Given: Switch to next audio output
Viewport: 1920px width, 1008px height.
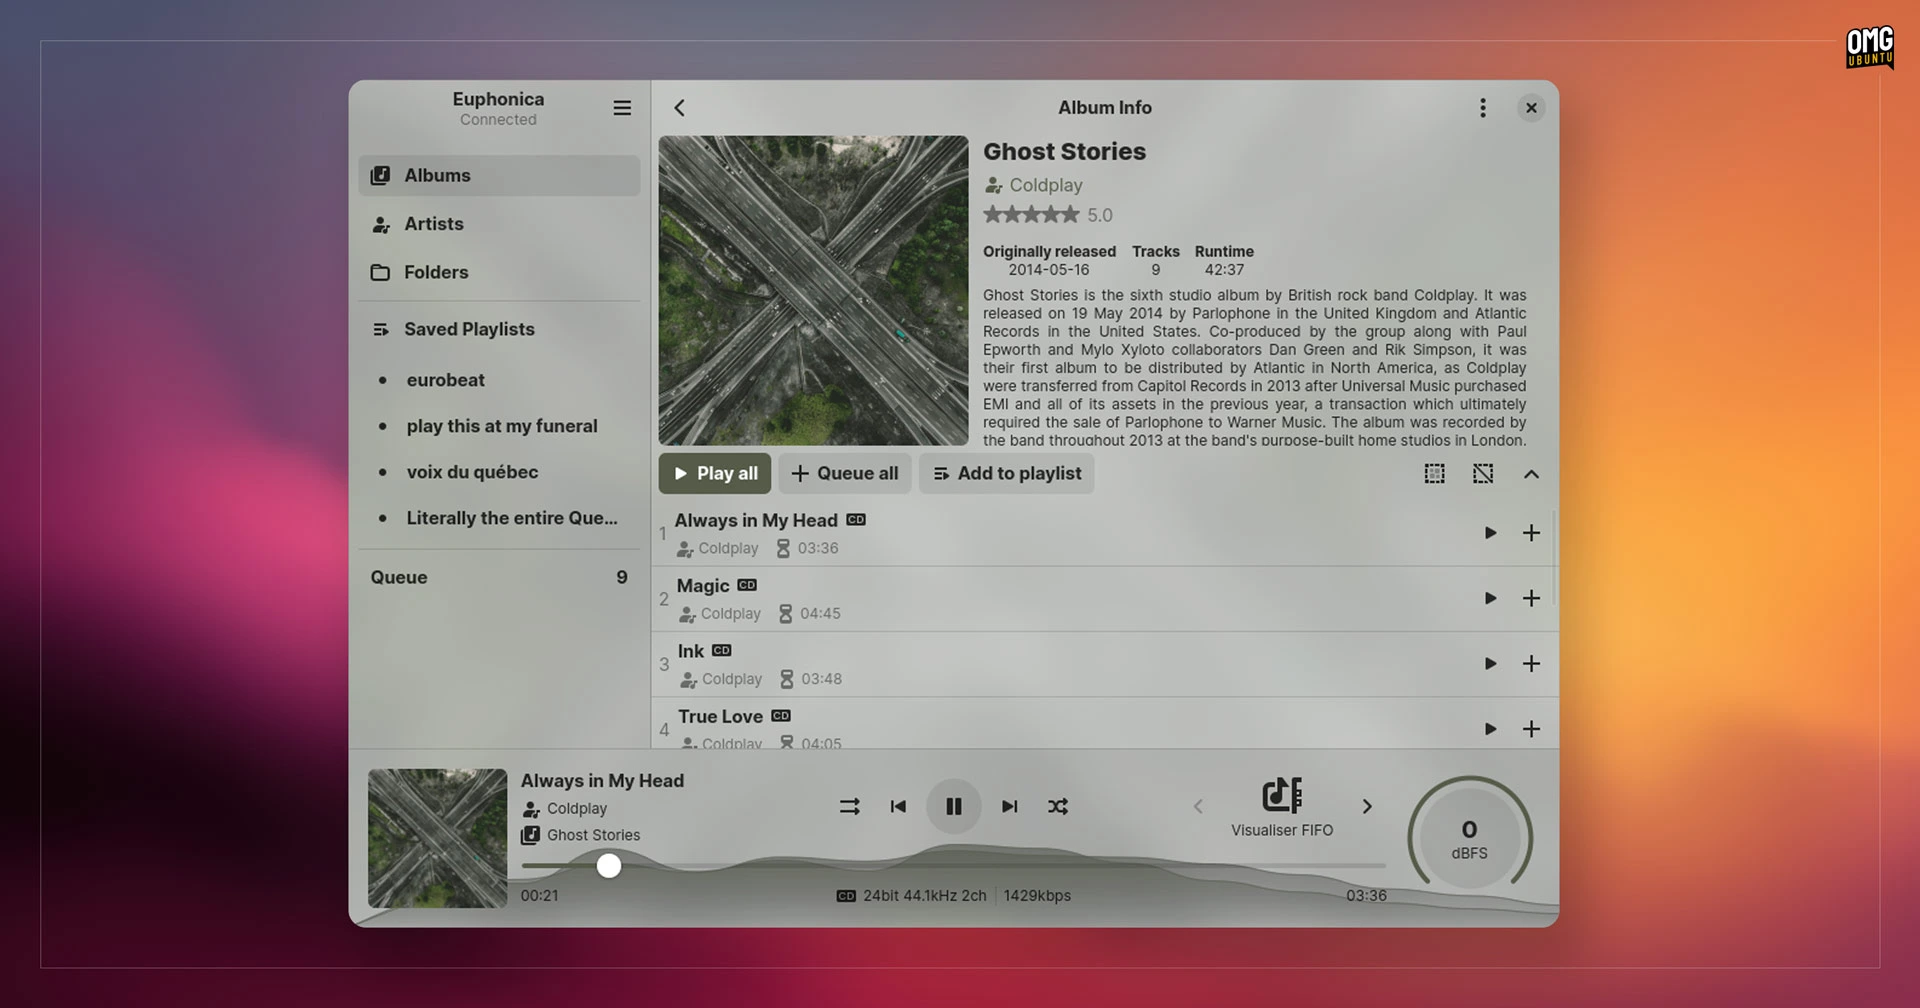Looking at the screenshot, I should 1367,806.
